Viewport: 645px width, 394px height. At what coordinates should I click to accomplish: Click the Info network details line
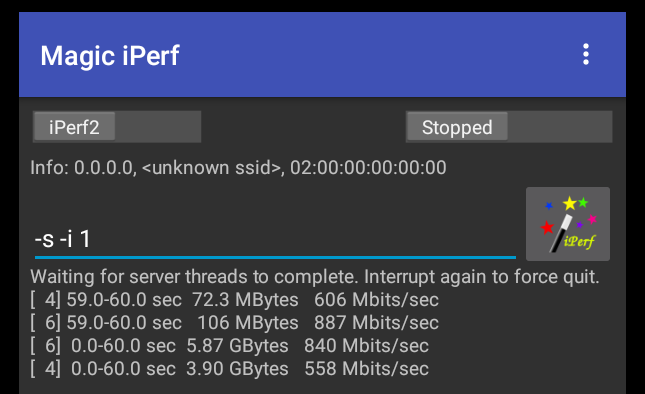click(x=238, y=168)
